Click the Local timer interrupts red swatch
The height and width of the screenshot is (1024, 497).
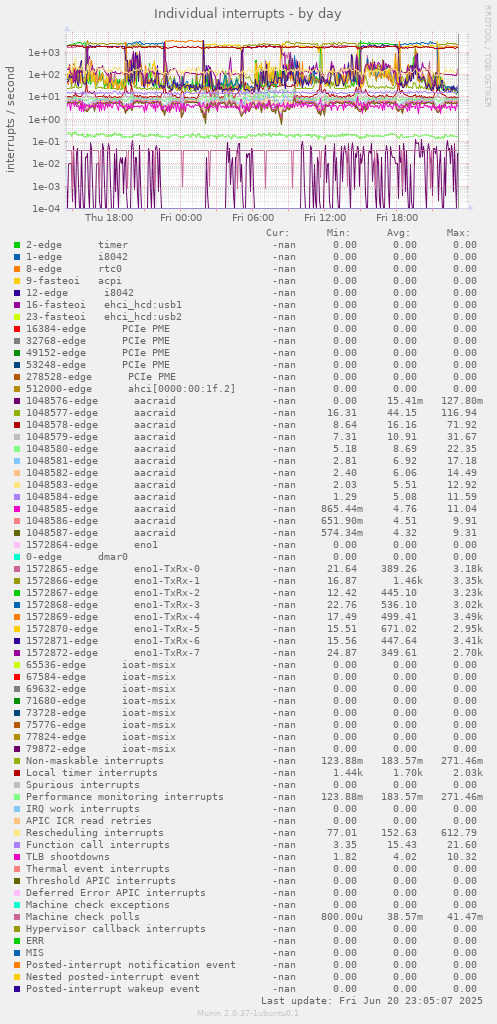(17, 773)
